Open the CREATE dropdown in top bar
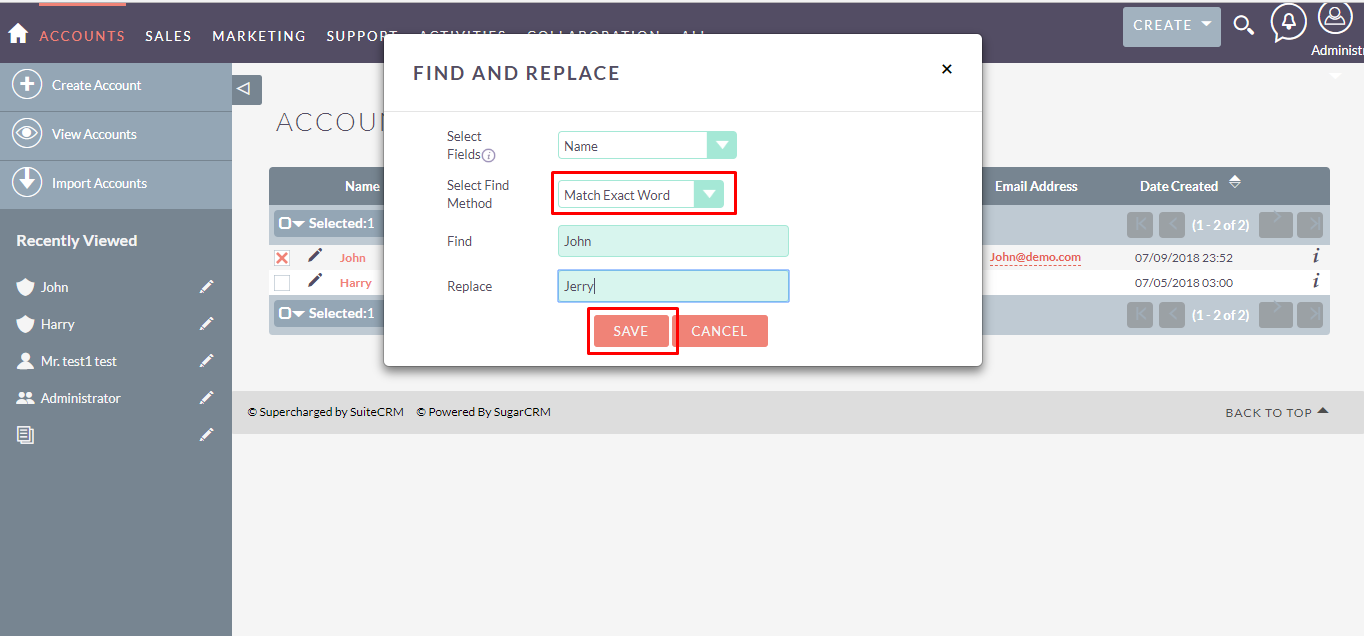The height and width of the screenshot is (636, 1364). pos(1171,25)
